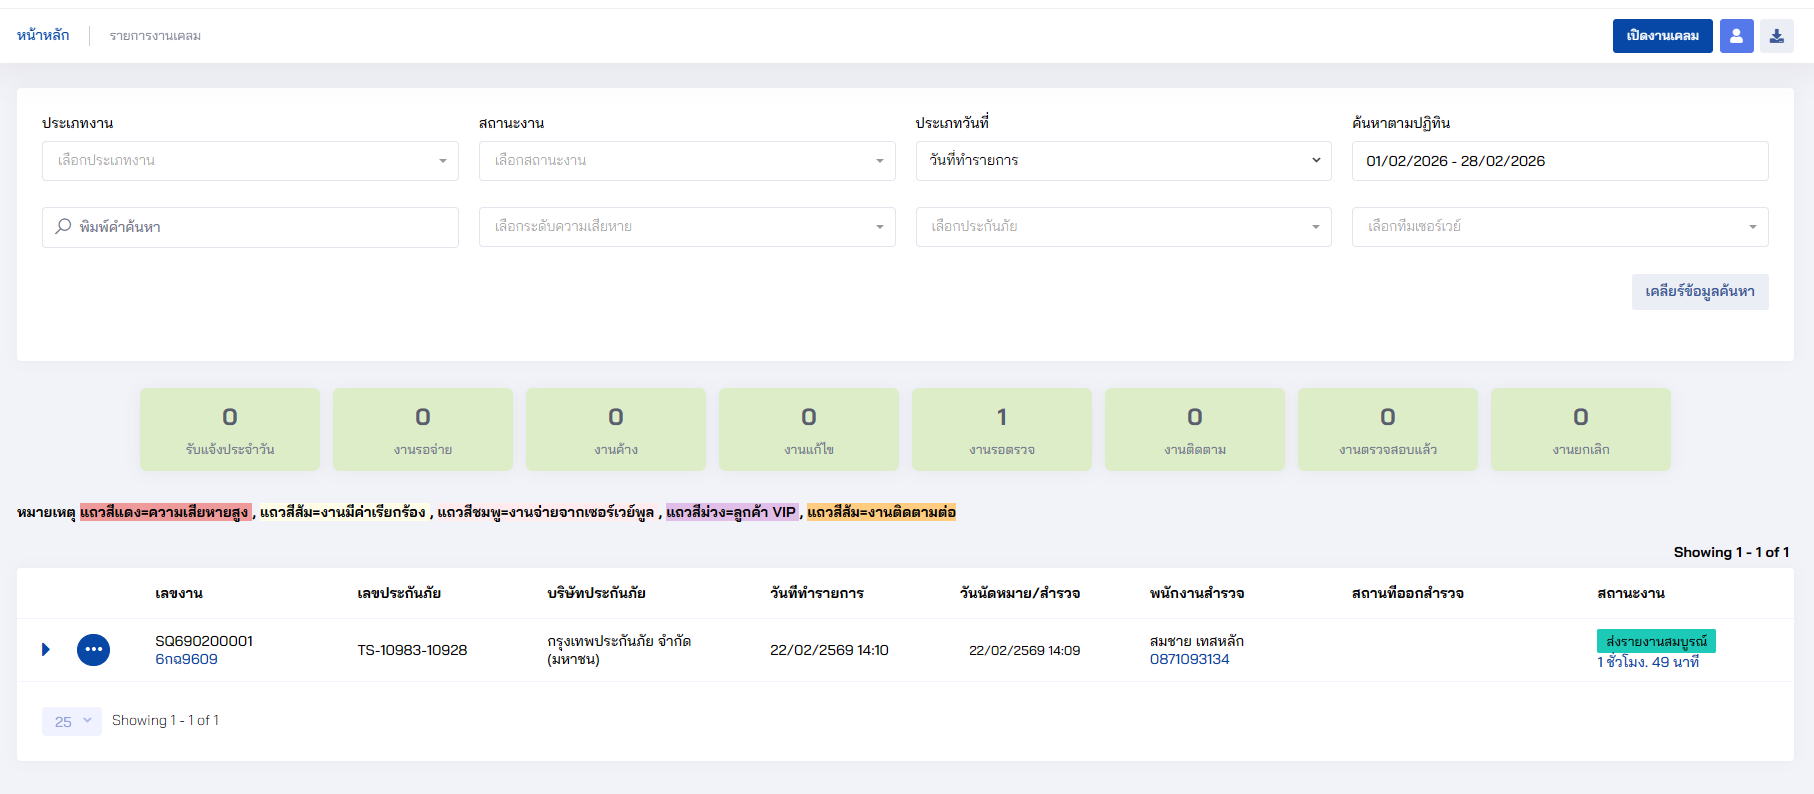Click the search magnifier icon
The width and height of the screenshot is (1814, 794).
(x=63, y=227)
